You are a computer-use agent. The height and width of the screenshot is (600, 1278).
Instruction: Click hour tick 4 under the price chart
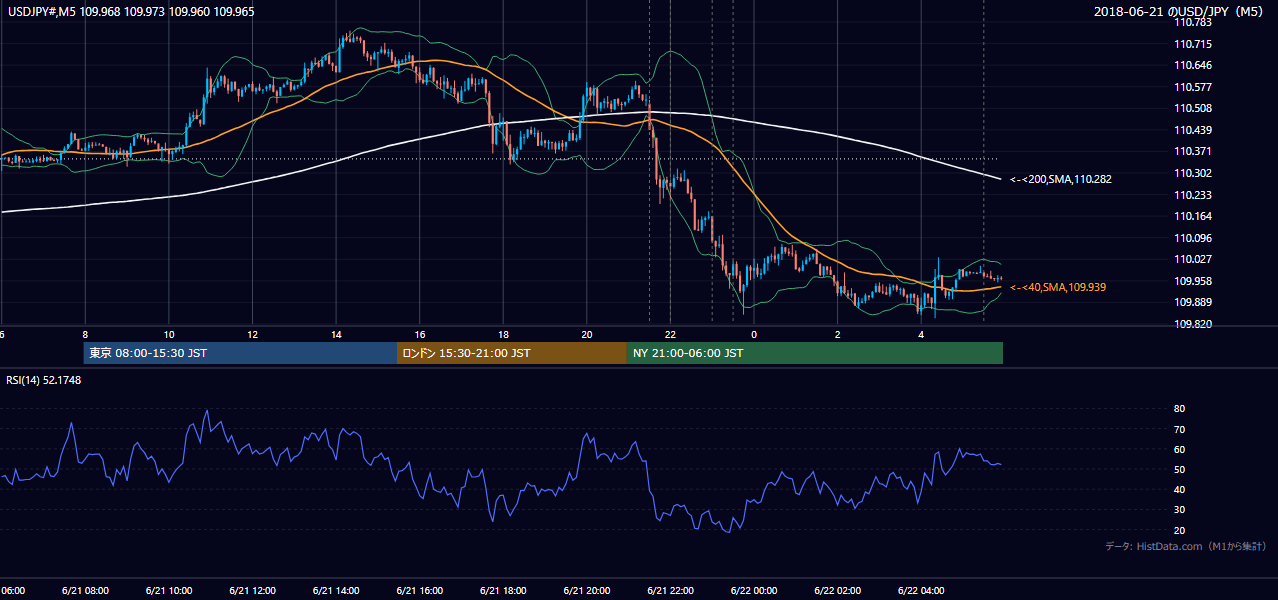[921, 334]
